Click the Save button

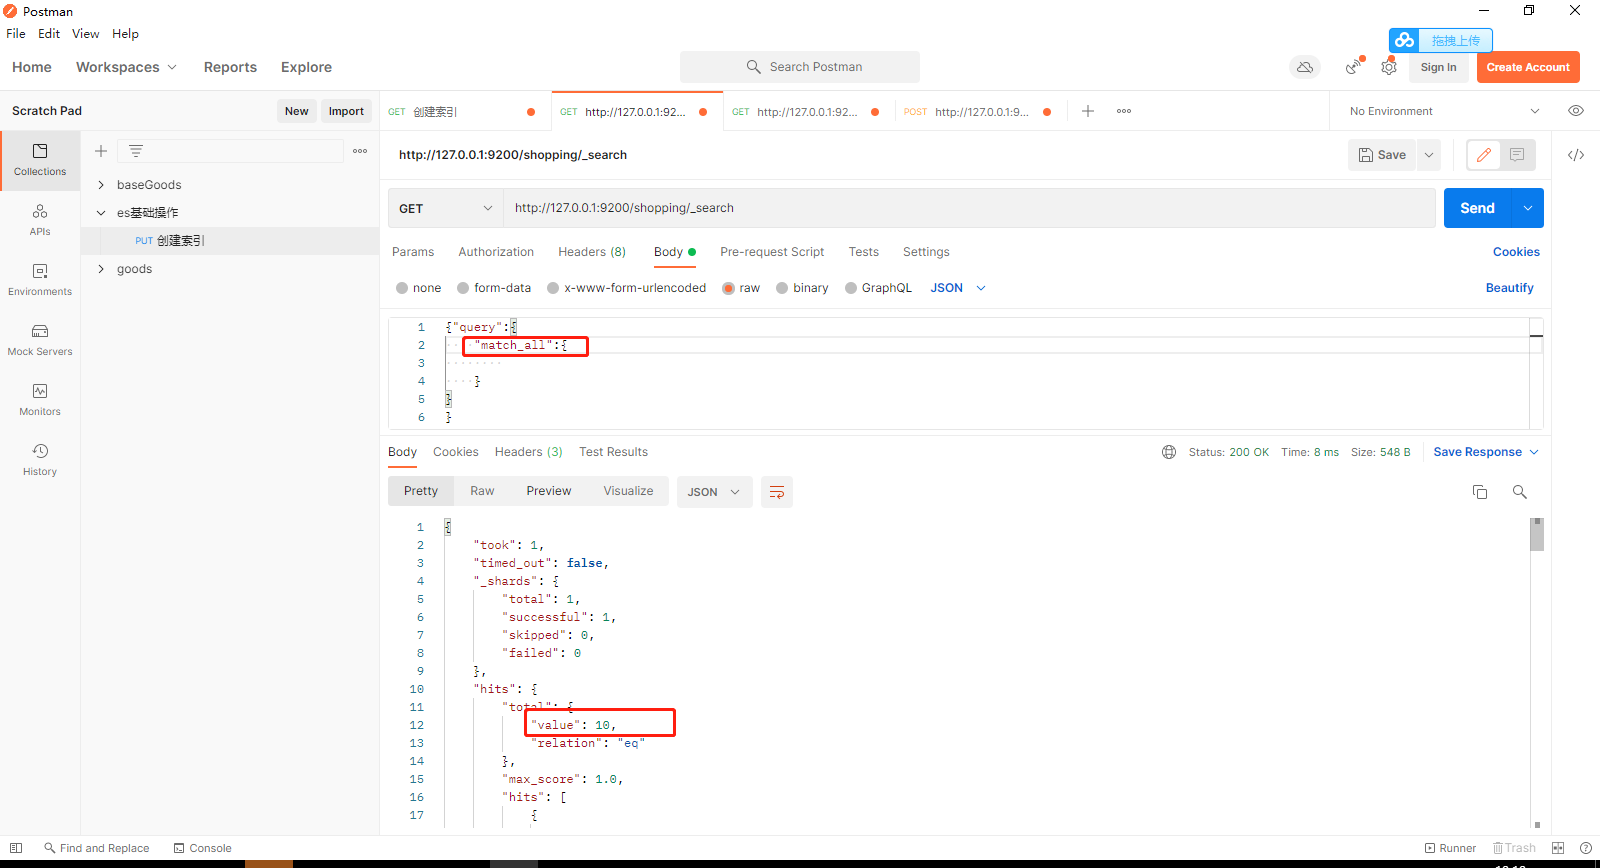point(1382,155)
